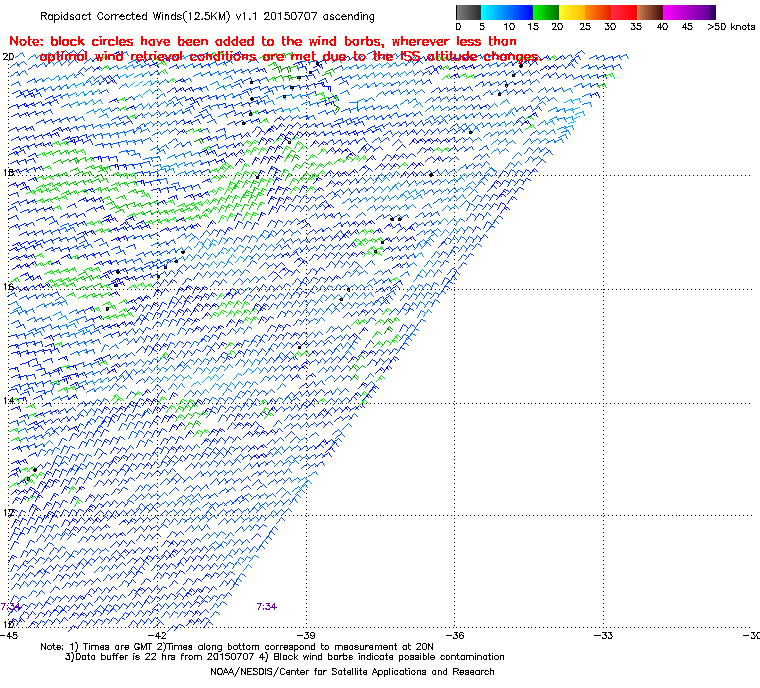Click the brown 35-40 knots color segment
This screenshot has height=688, width=760.
pyautogui.click(x=650, y=12)
